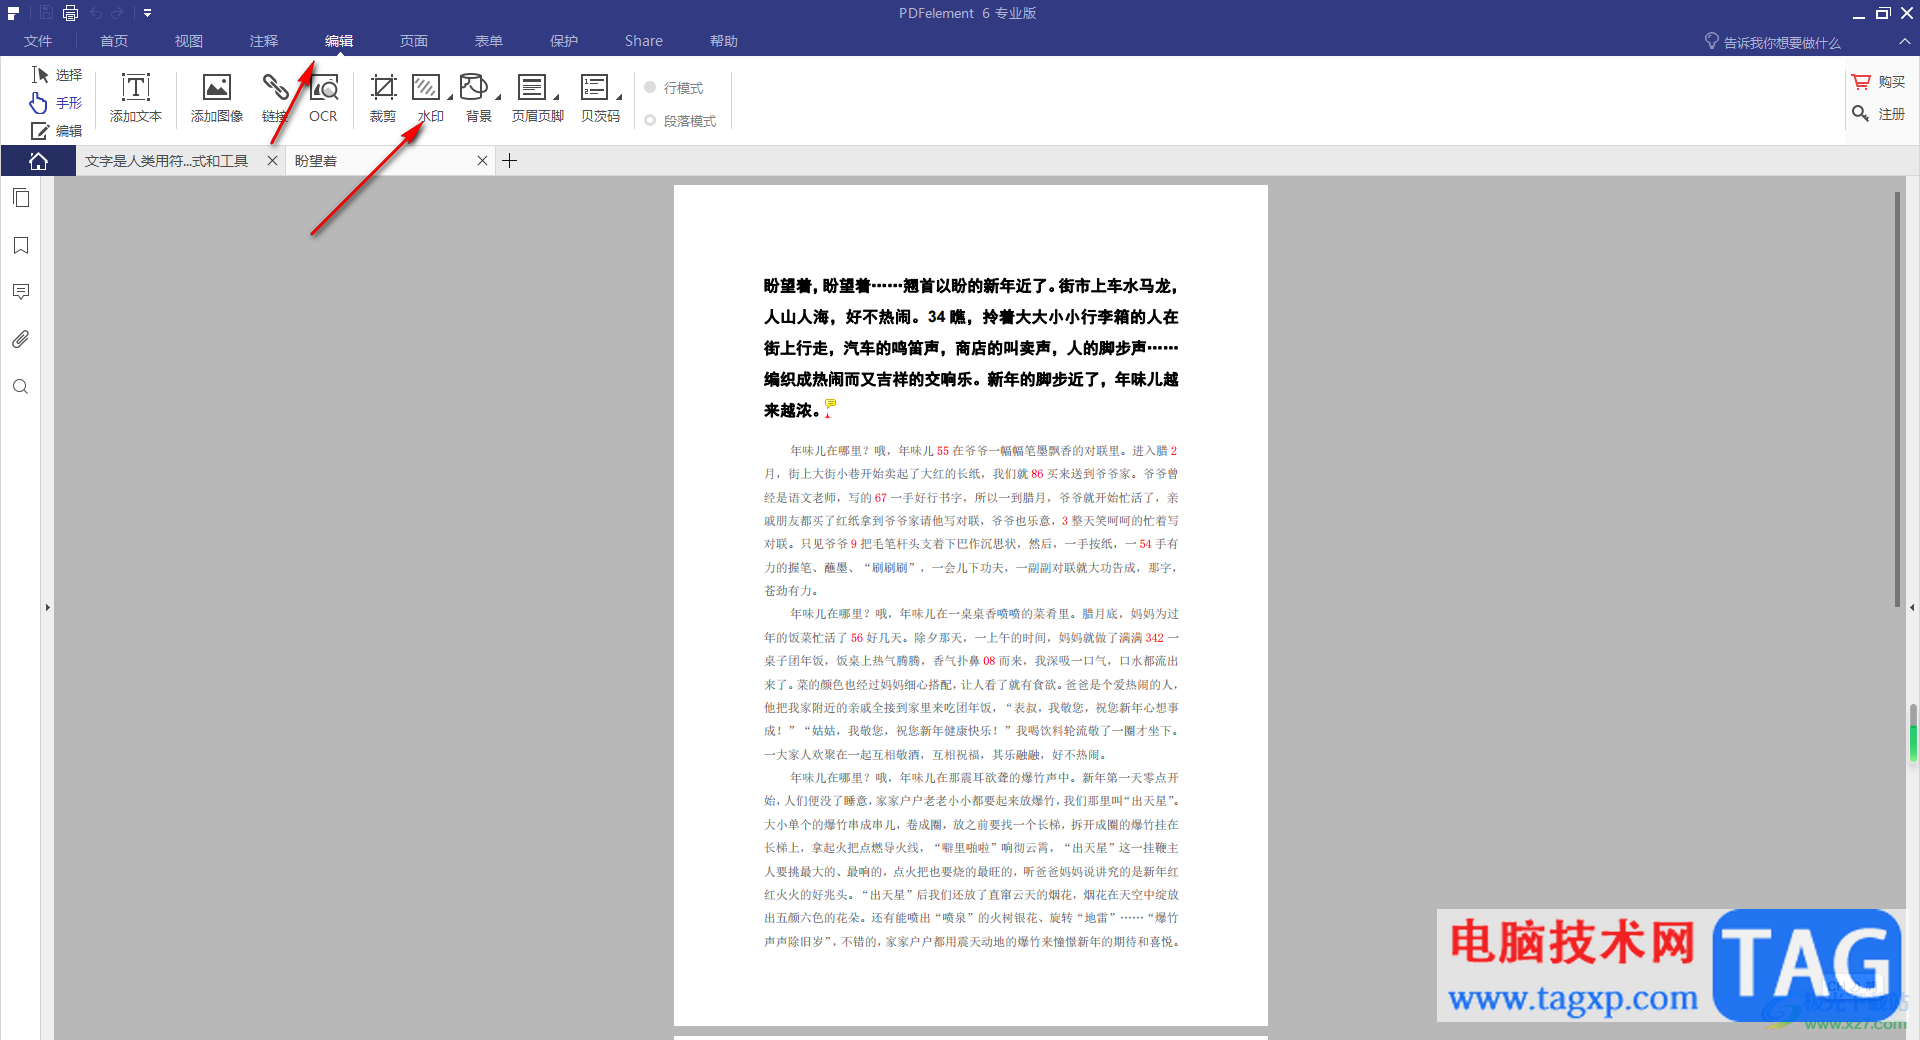Switch to the 表单 ribbon tab

489,41
